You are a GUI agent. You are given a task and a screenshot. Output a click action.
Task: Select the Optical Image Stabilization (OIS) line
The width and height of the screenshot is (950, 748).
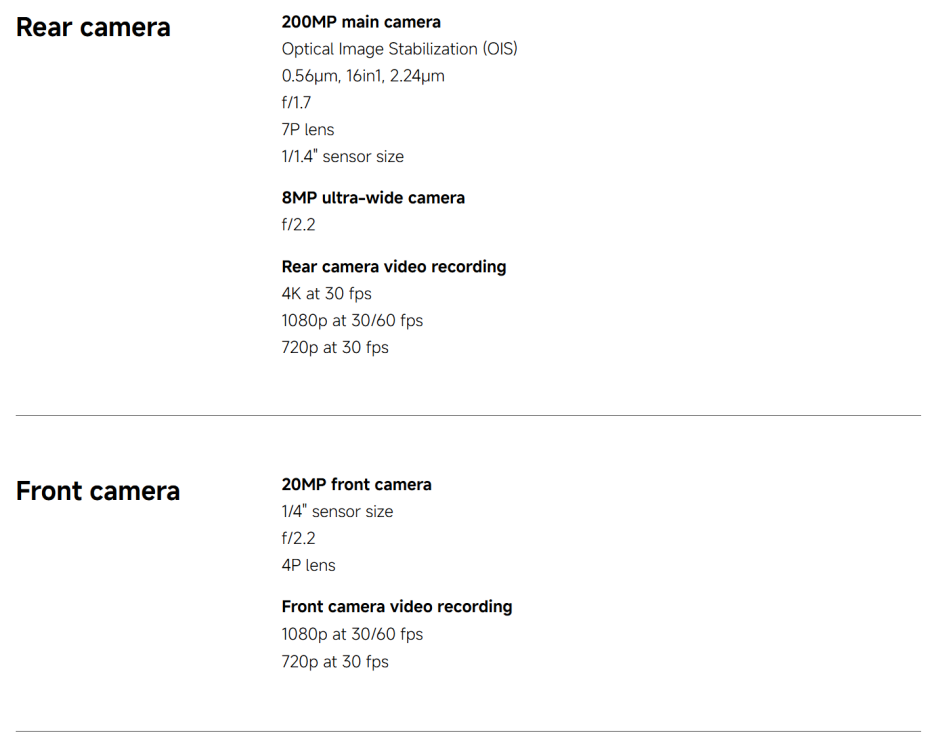[x=399, y=49]
